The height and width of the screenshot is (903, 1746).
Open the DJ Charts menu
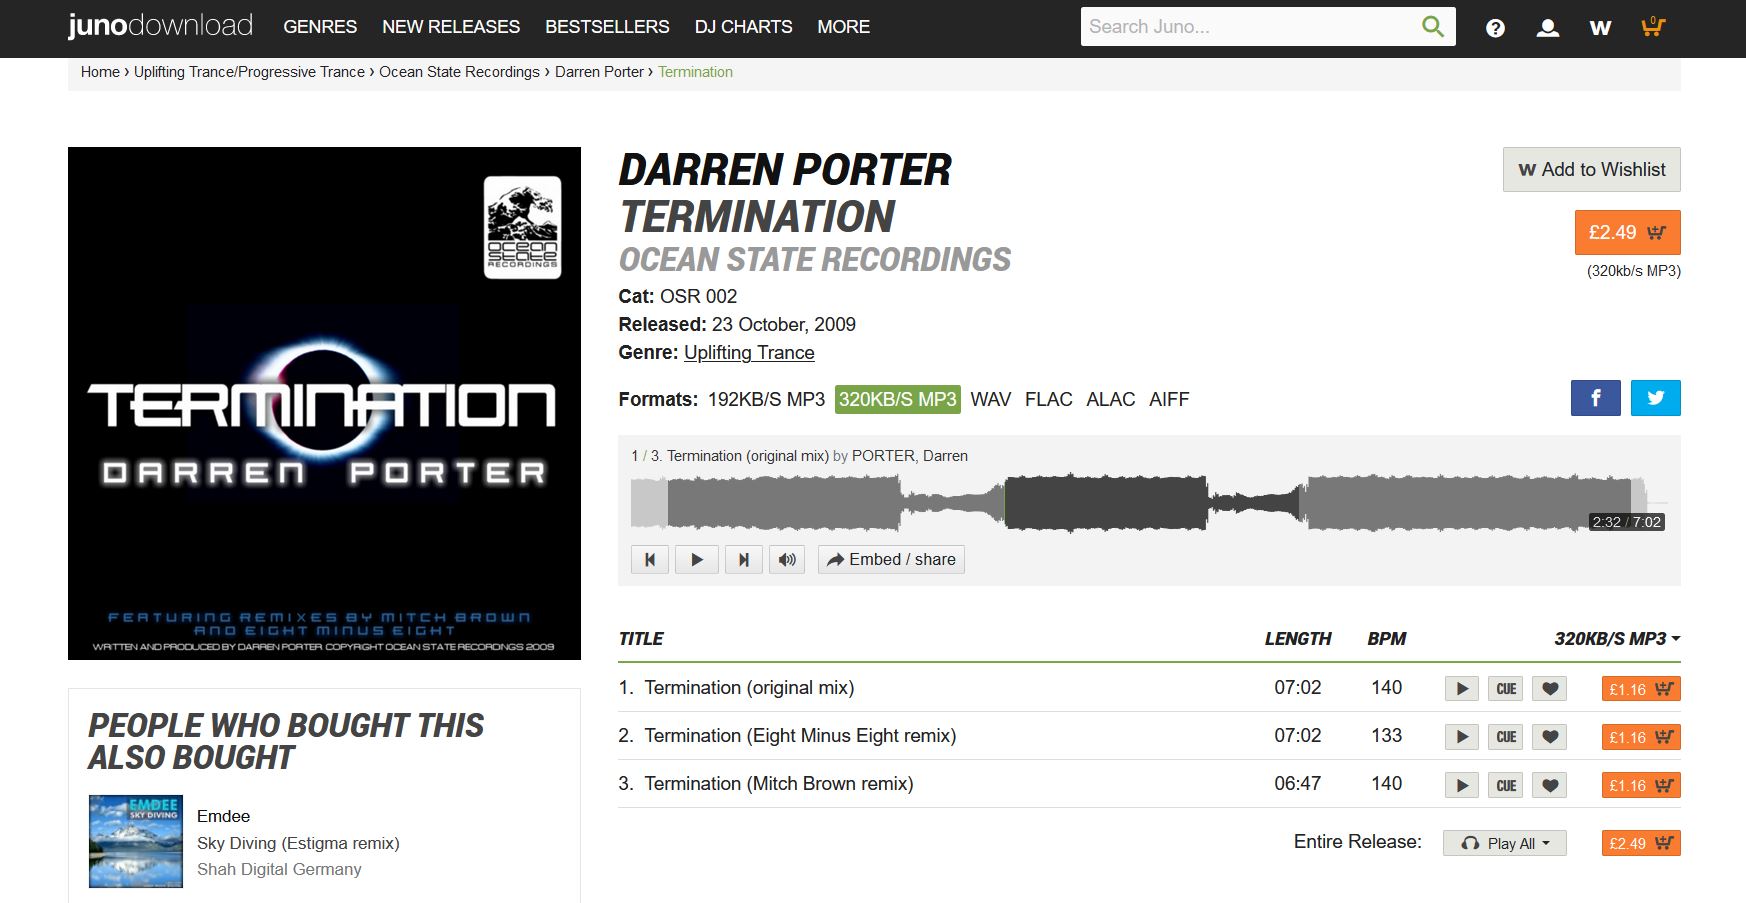click(743, 27)
